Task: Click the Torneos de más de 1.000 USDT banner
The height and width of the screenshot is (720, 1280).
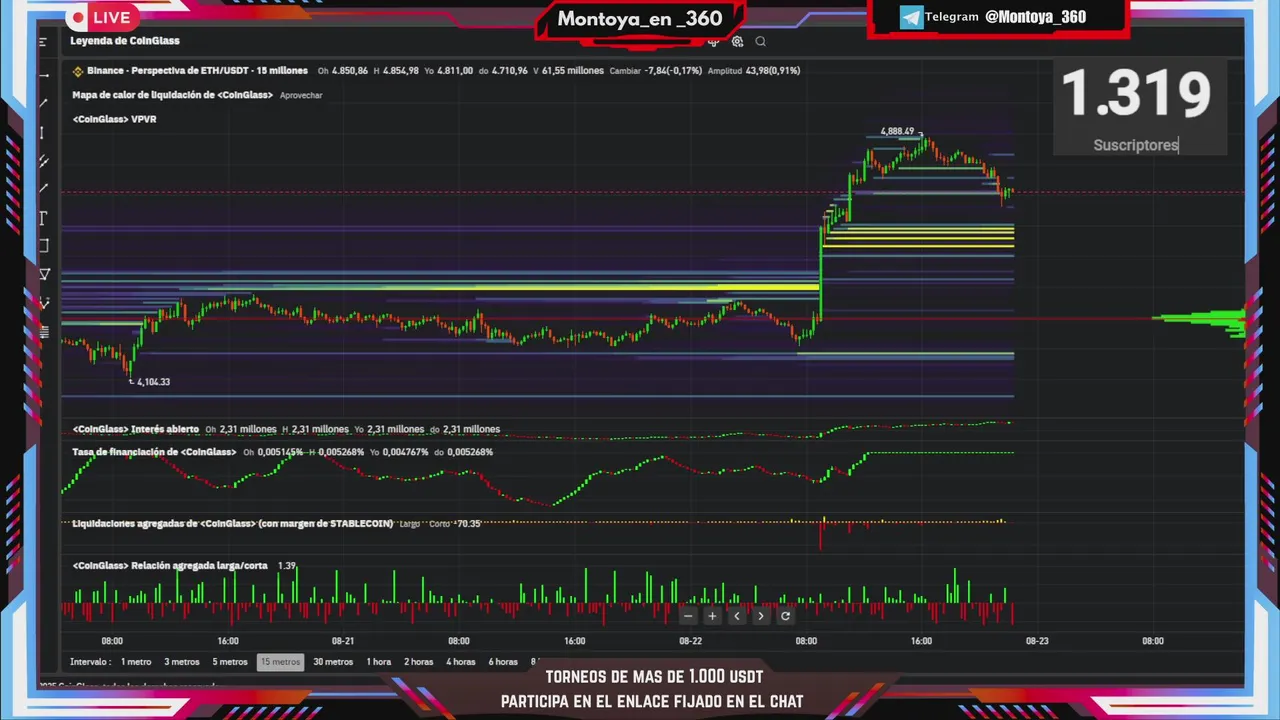Action: (x=654, y=689)
